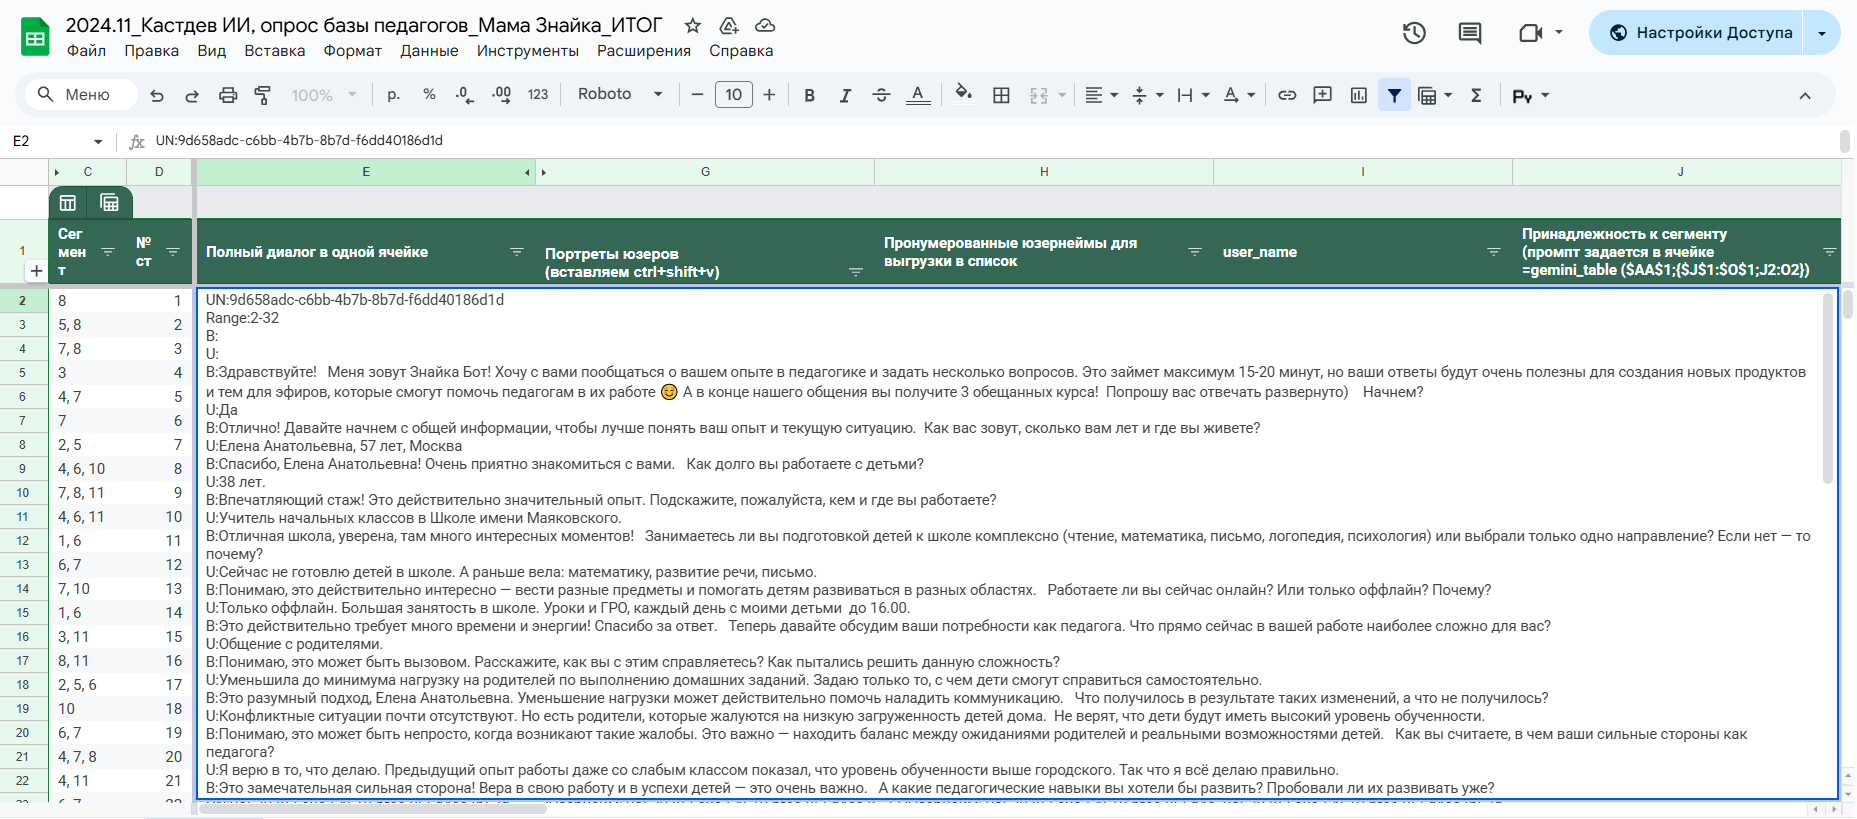This screenshot has width=1857, height=819.
Task: Open the borders tool
Action: click(1001, 95)
